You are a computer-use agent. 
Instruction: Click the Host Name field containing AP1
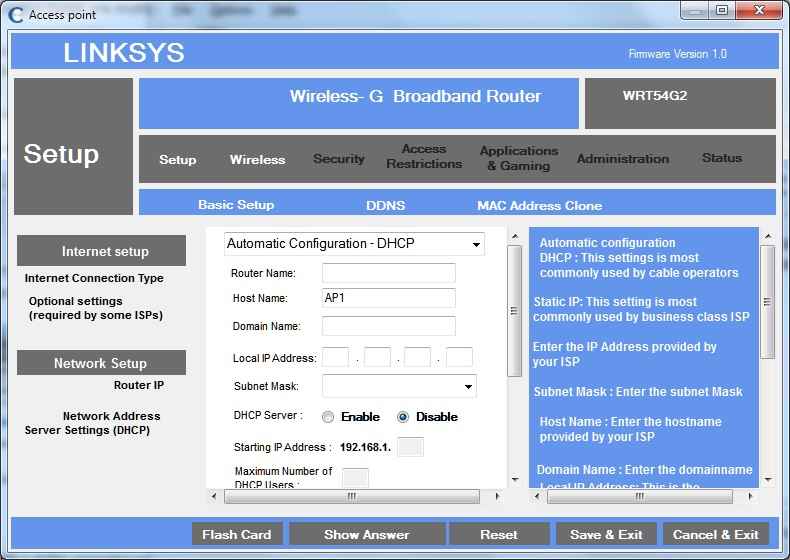point(388,298)
